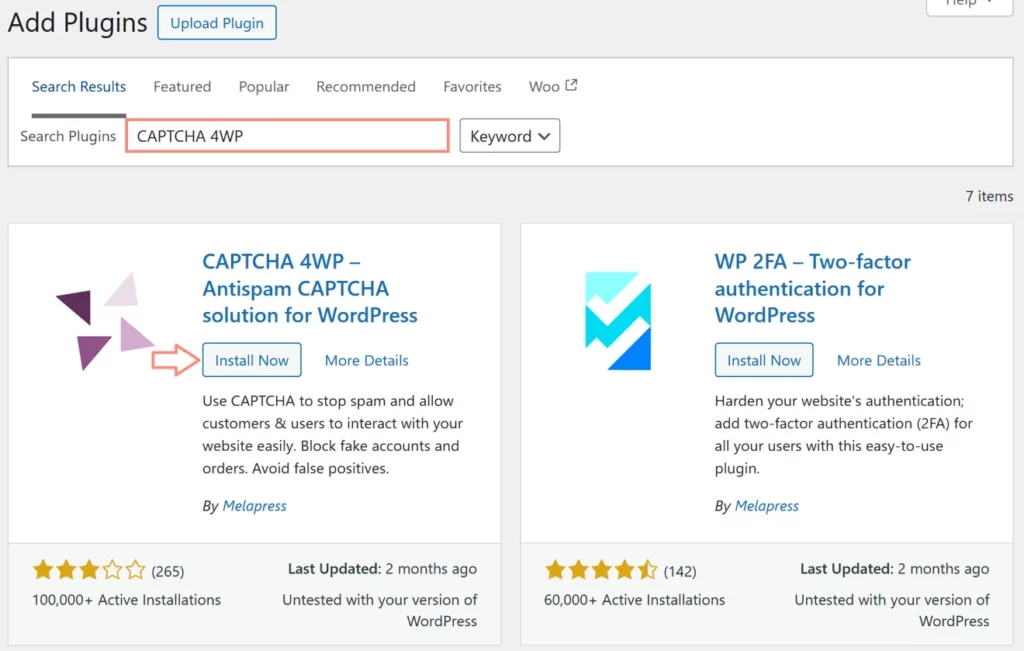Click the Upload Plugin button
Image resolution: width=1024 pixels, height=651 pixels.
[217, 23]
